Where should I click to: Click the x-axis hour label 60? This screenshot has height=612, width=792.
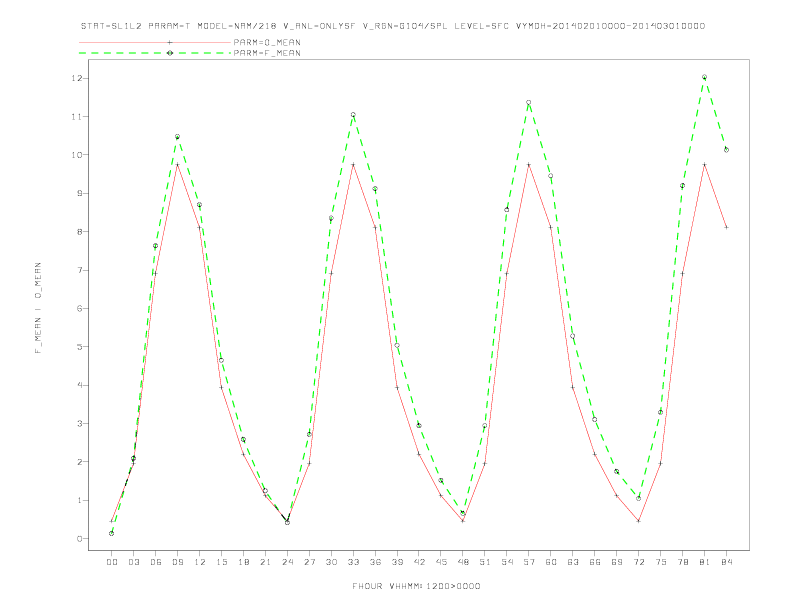point(551,562)
